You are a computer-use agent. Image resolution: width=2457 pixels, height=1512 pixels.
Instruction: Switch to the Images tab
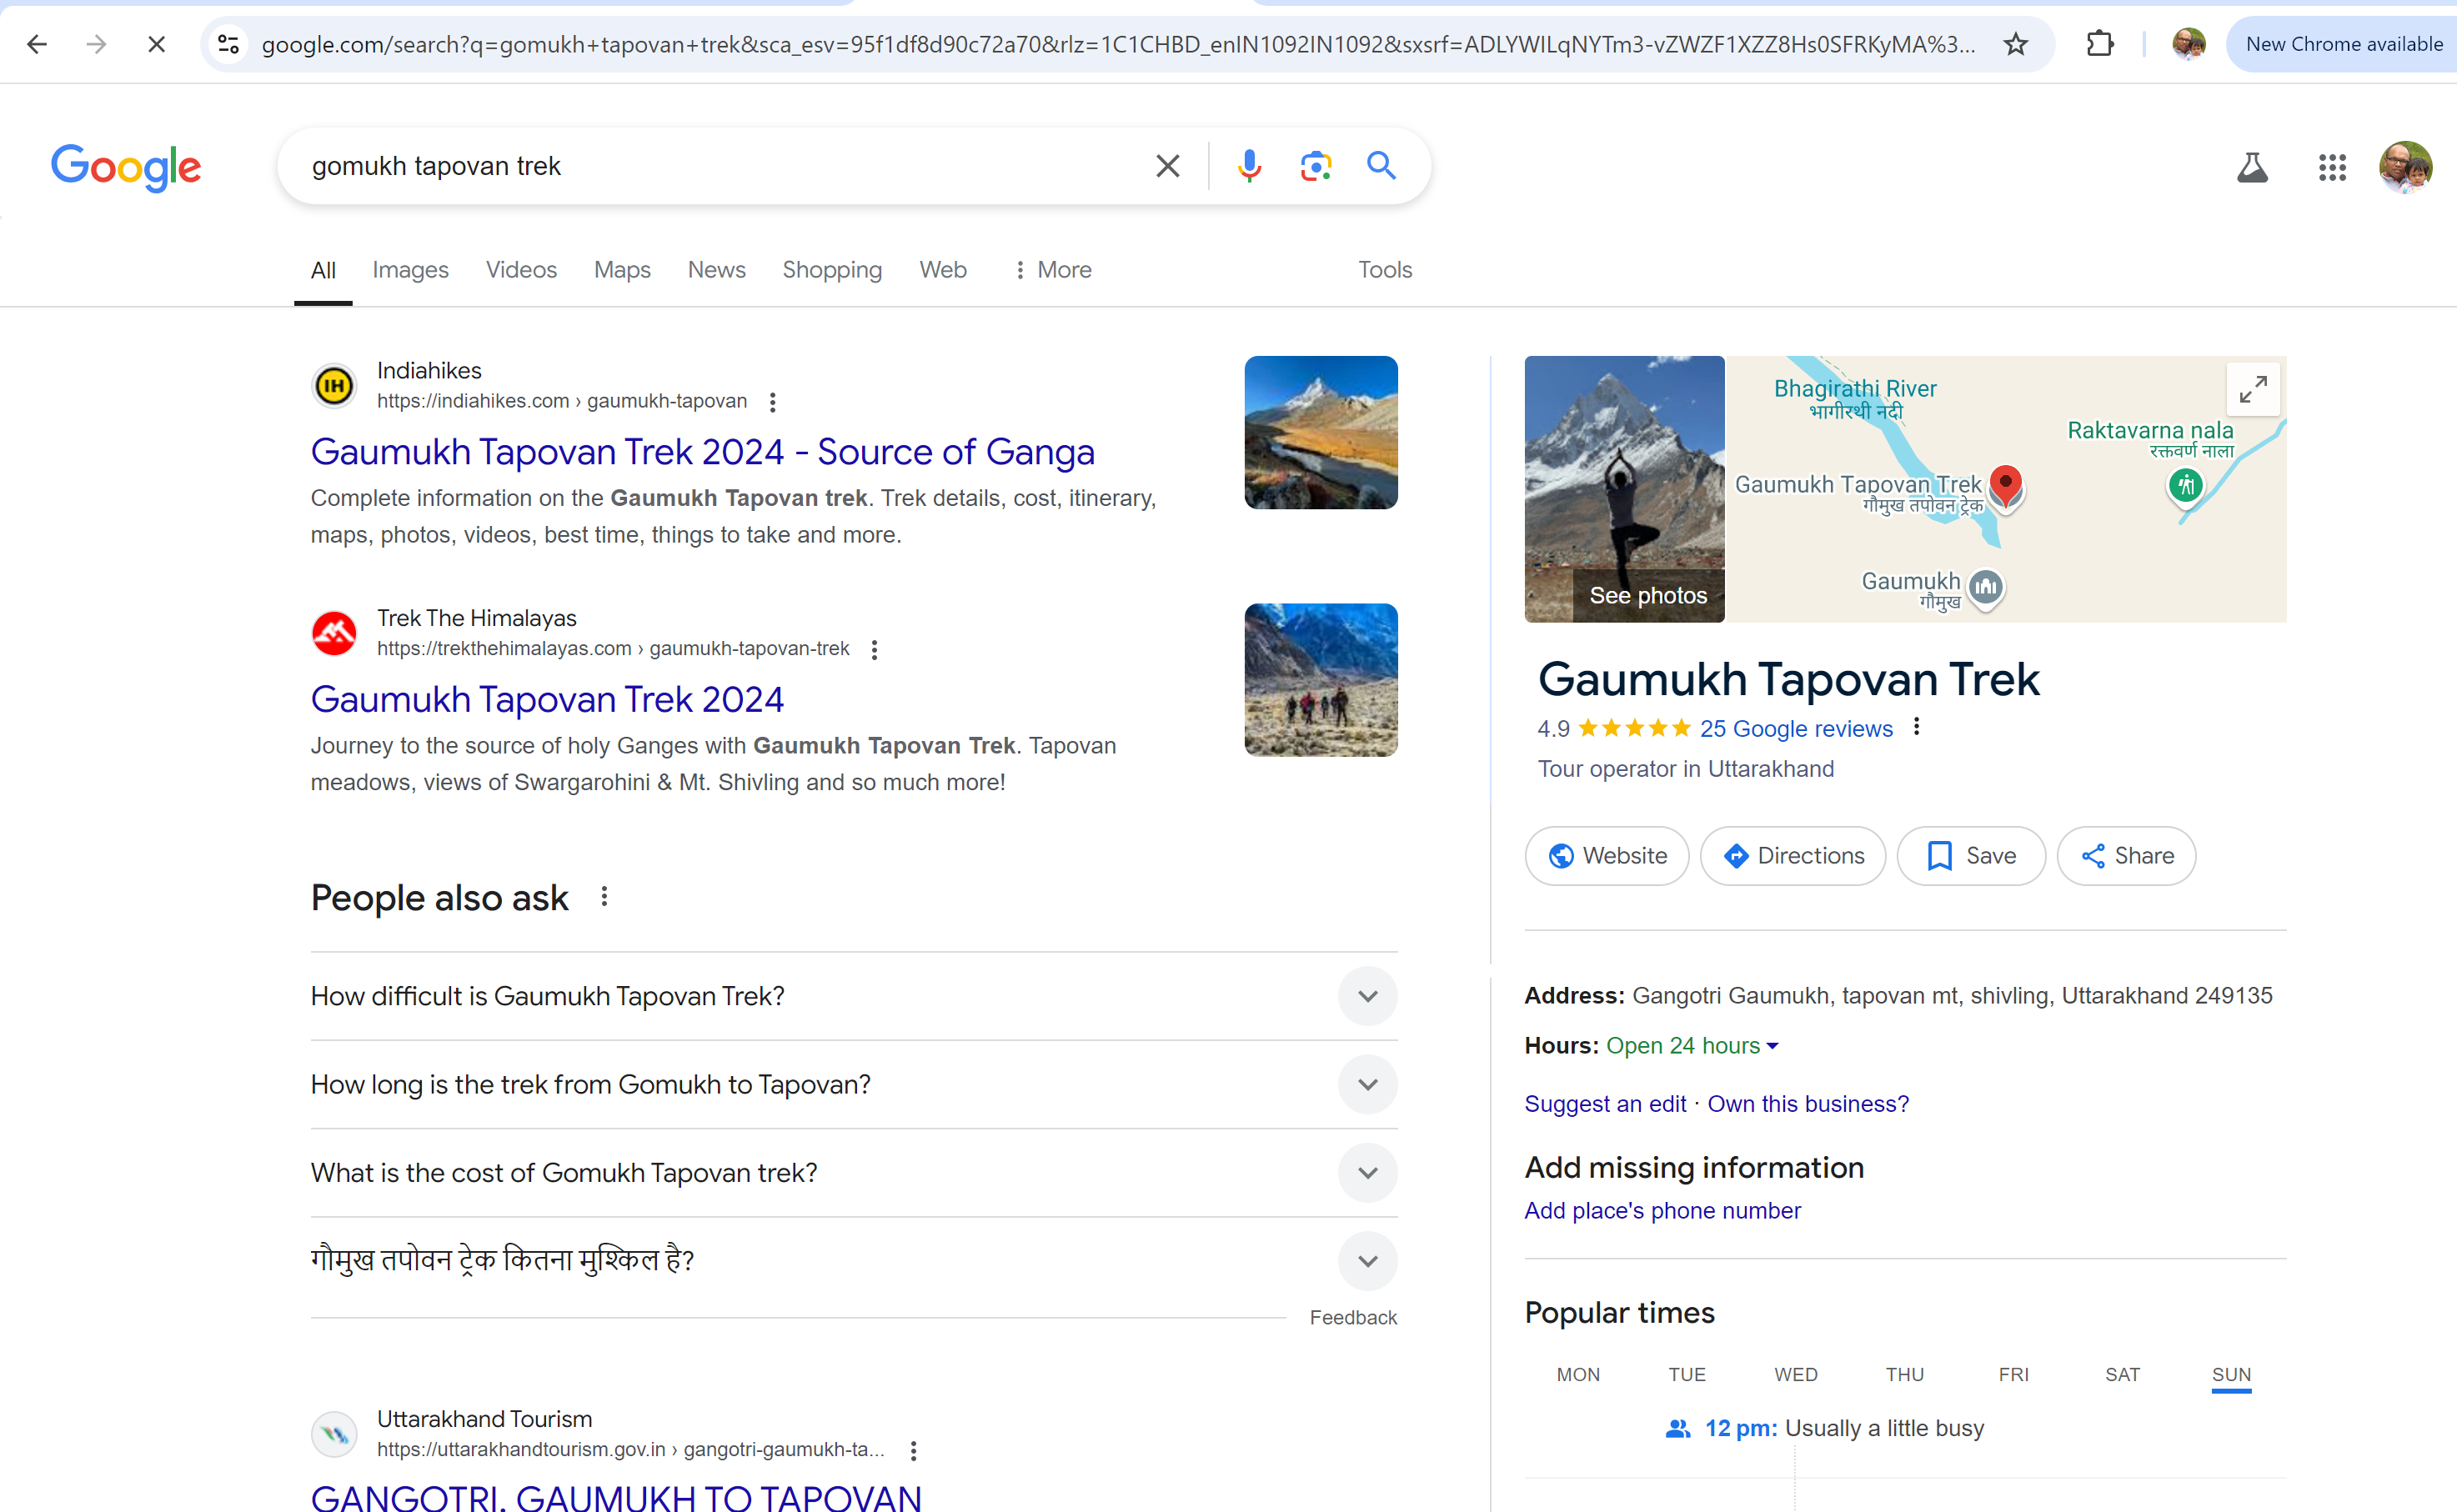click(410, 270)
